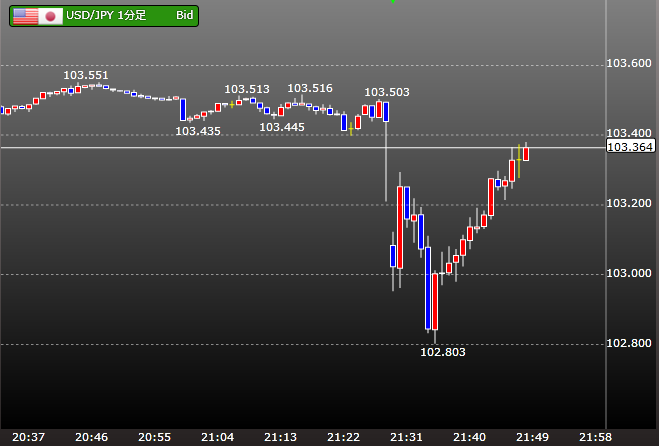Click the US flag icon
The image size is (659, 446).
pos(26,16)
